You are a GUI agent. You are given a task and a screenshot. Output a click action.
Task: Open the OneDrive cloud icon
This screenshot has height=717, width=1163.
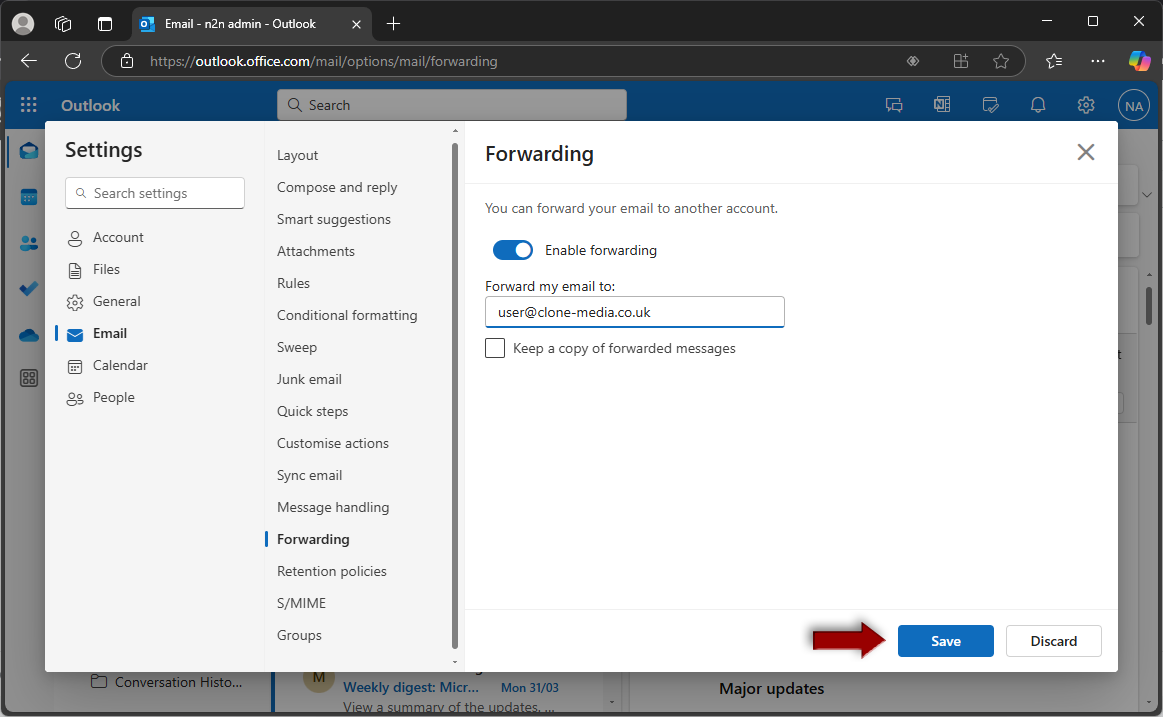coord(29,335)
